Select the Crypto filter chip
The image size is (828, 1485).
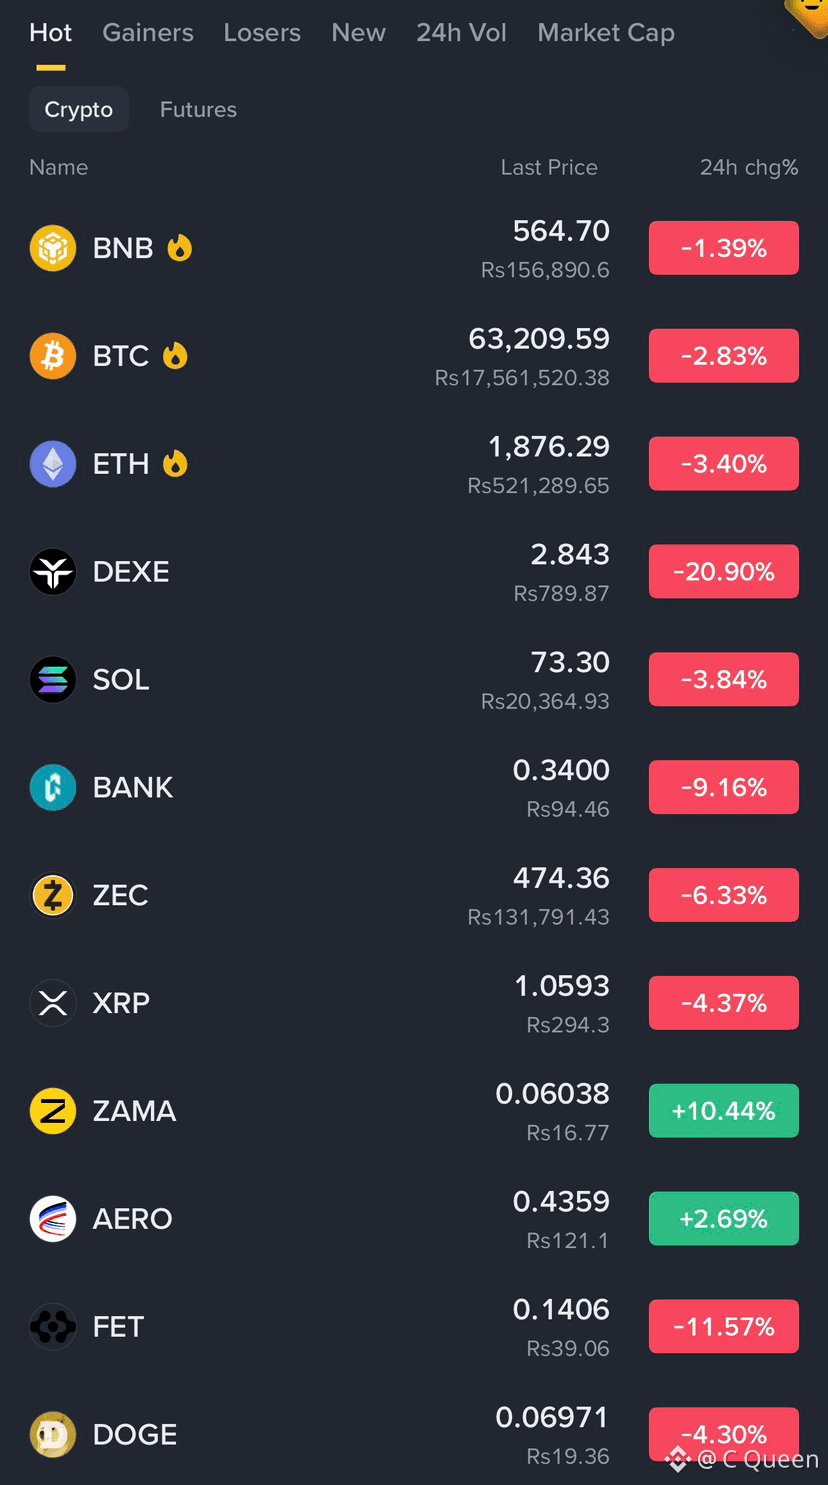[x=79, y=110]
